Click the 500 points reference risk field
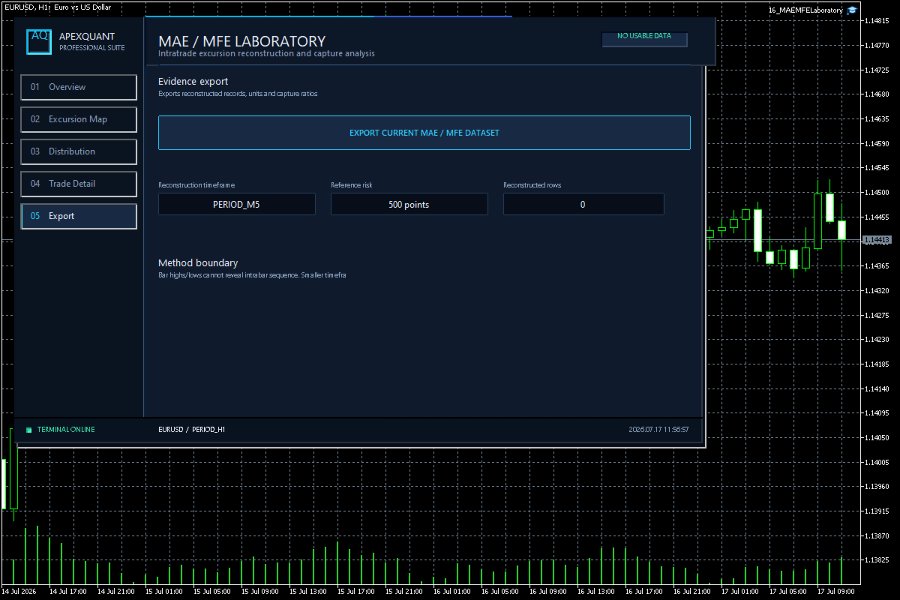This screenshot has height=600, width=900. [409, 204]
